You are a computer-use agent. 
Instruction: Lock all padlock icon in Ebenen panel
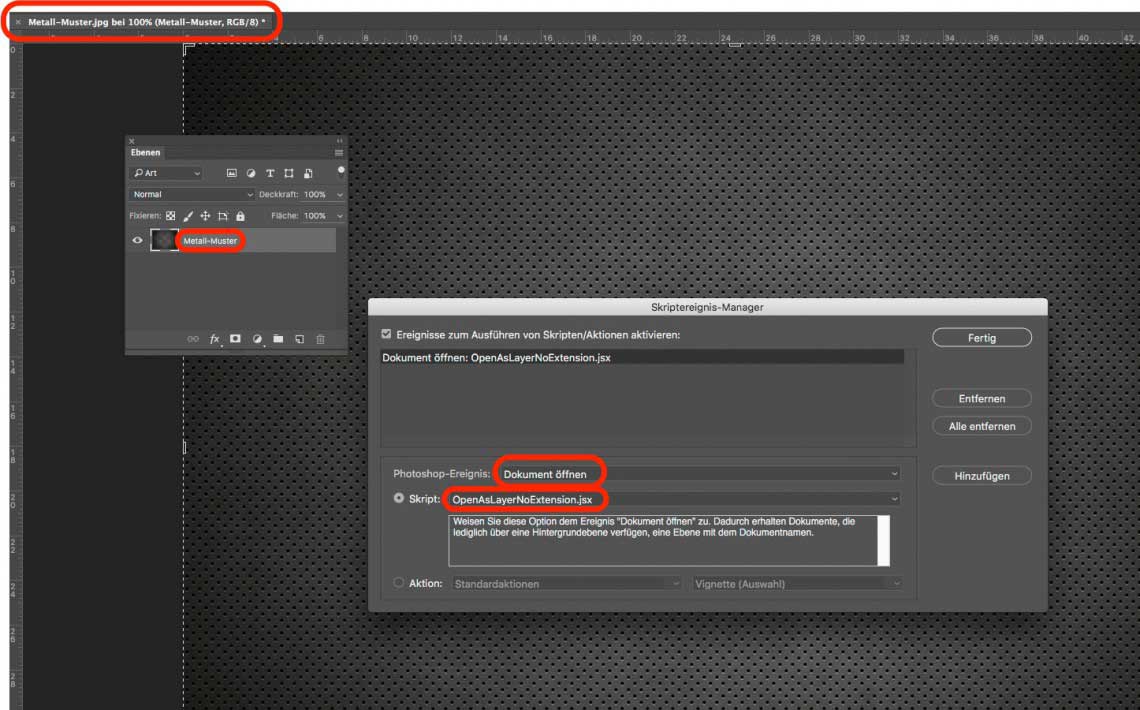[241, 216]
